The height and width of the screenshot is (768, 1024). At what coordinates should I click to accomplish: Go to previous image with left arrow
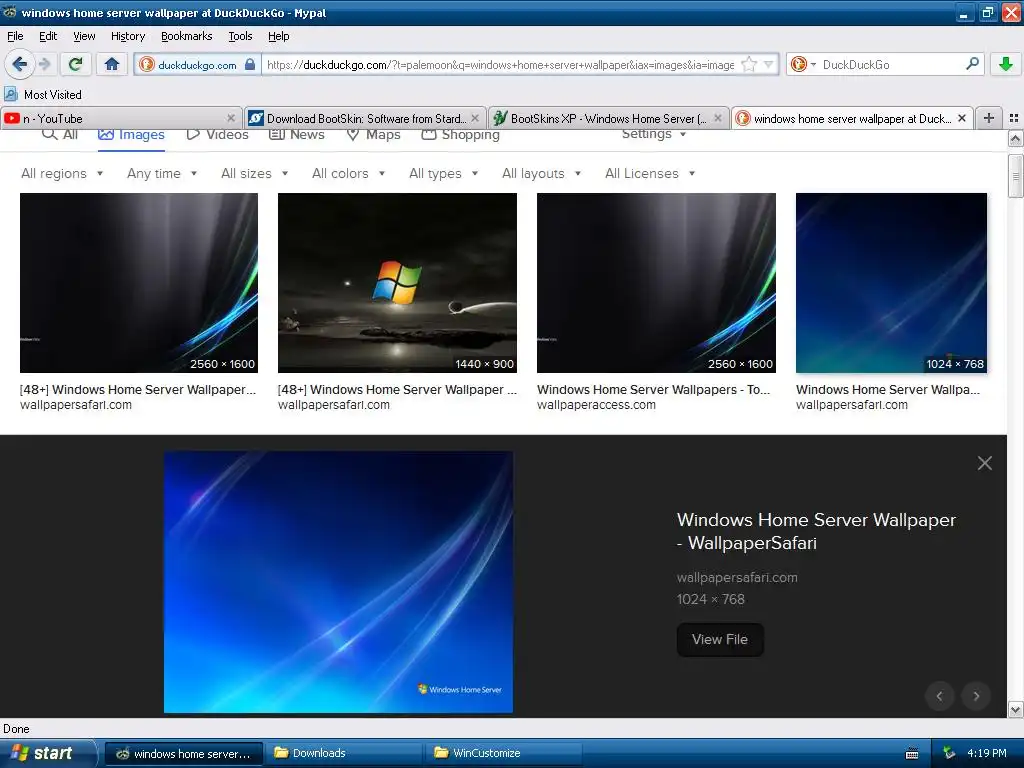940,696
